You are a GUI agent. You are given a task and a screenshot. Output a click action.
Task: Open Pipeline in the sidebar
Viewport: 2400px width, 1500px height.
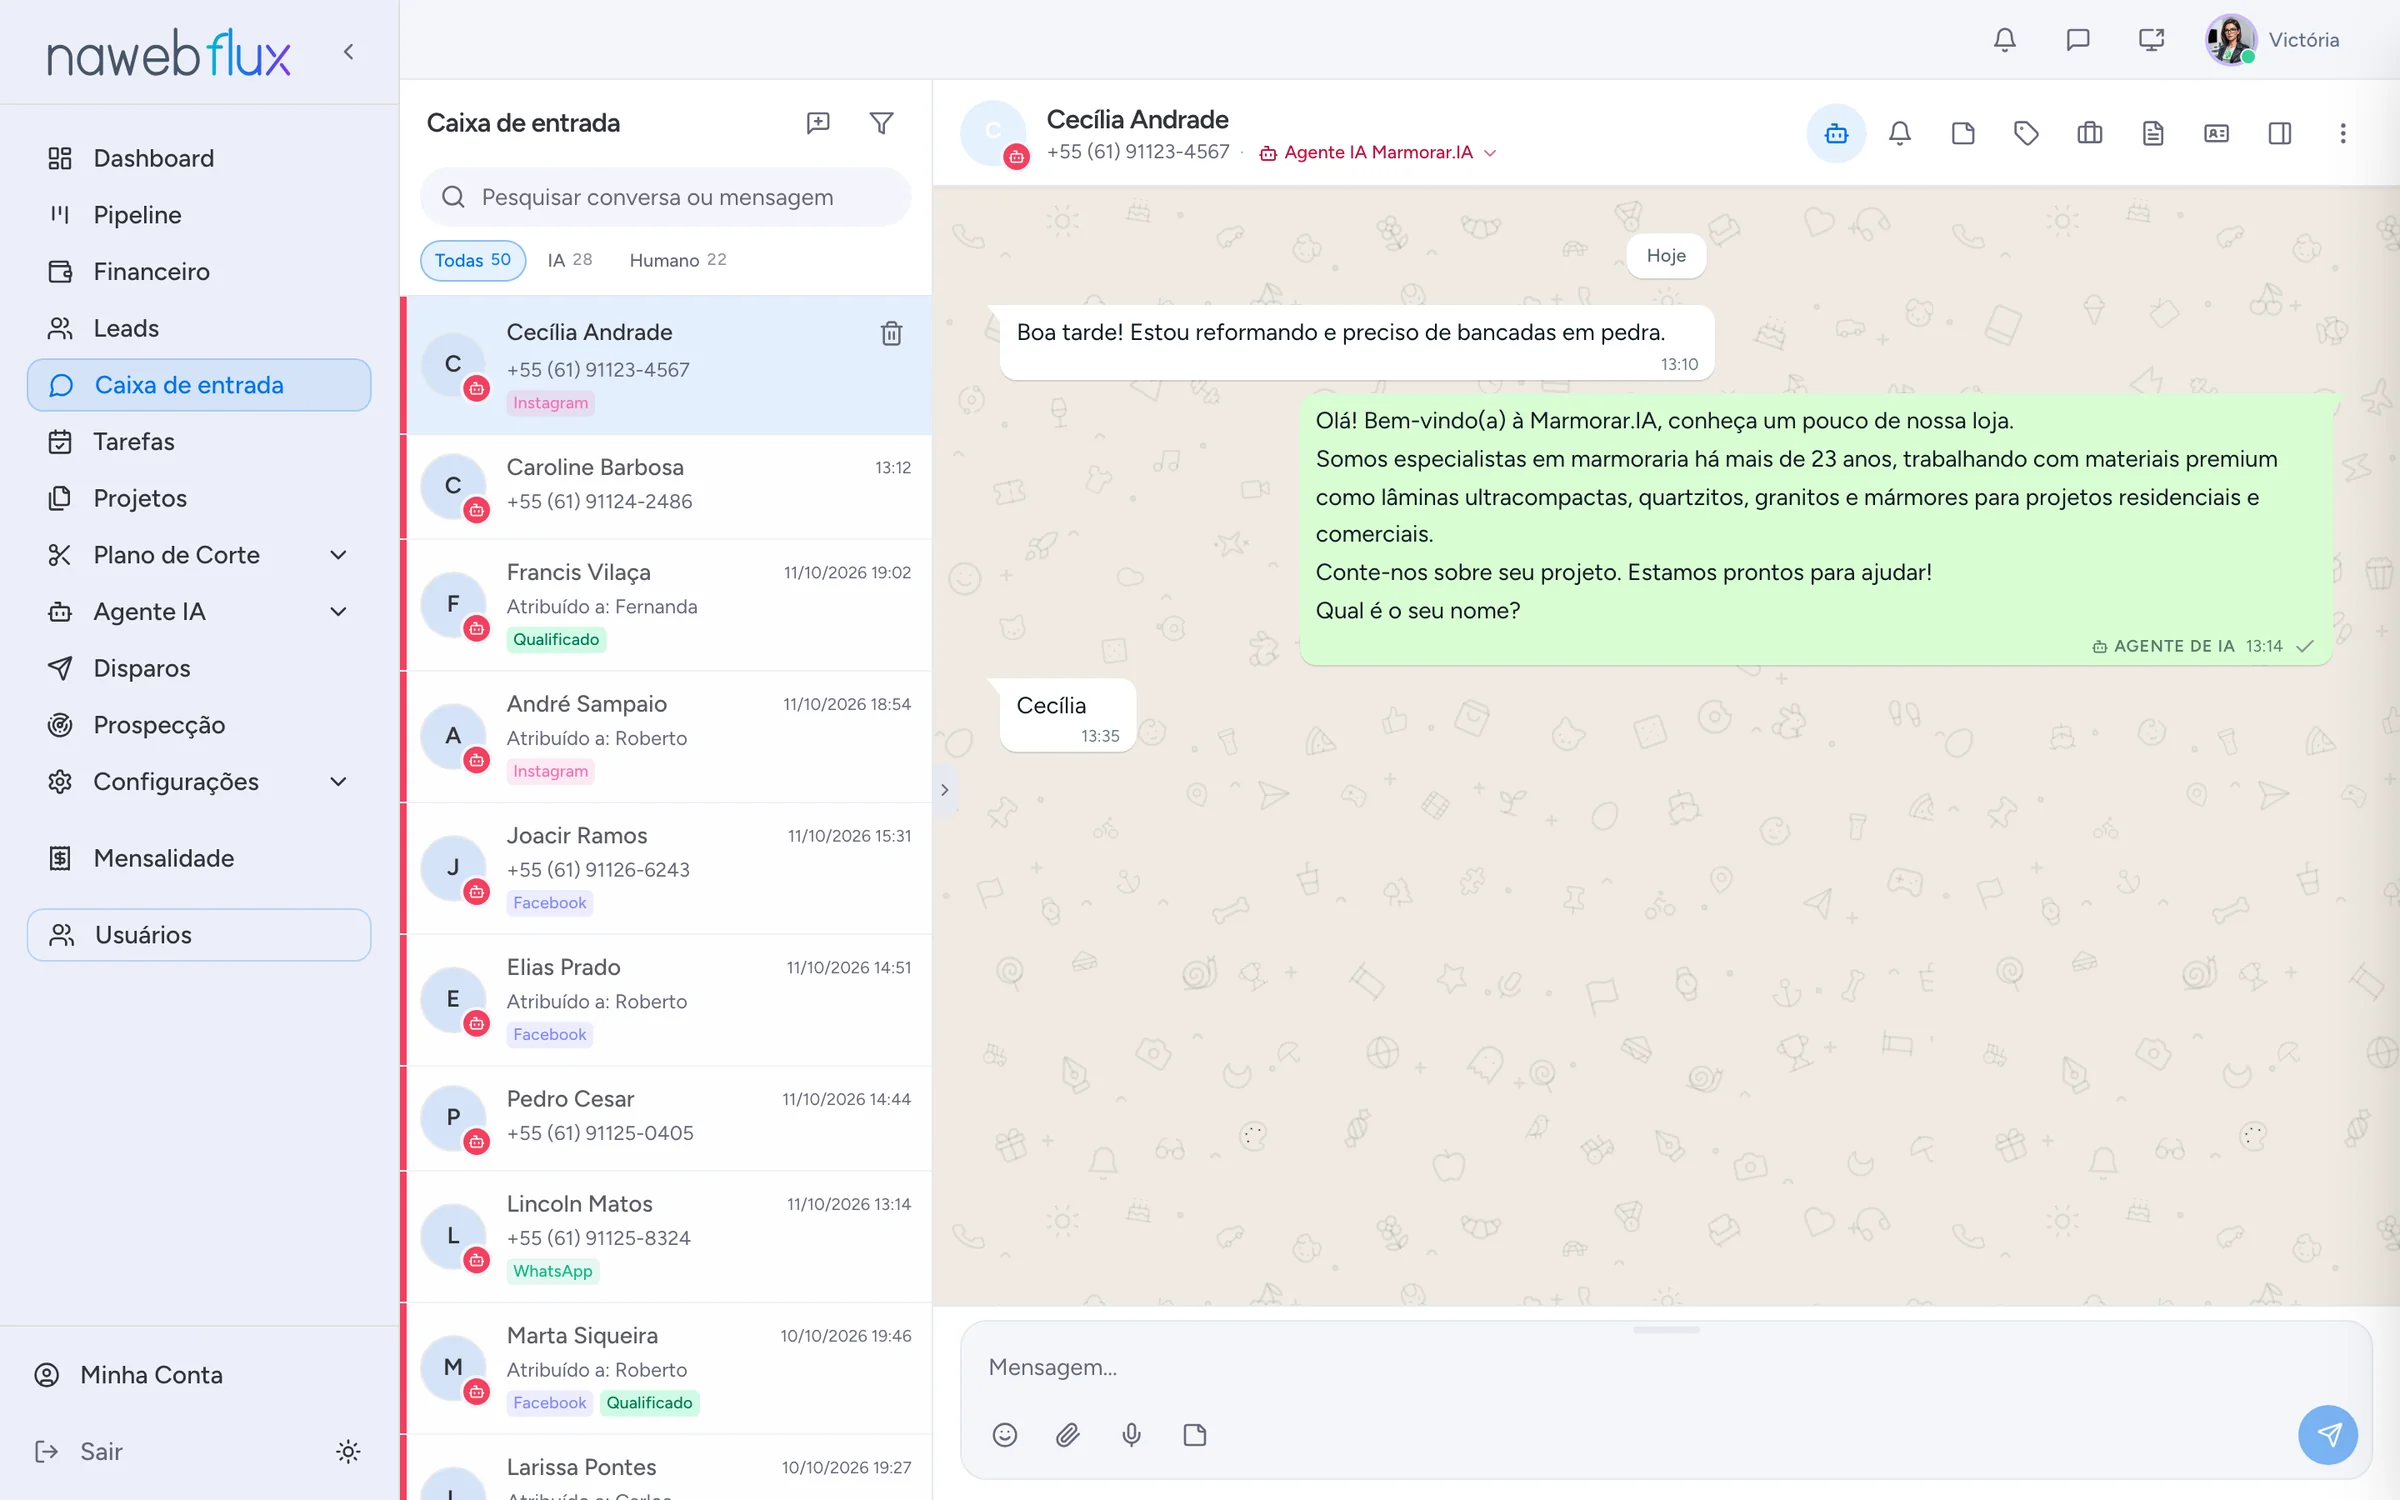pyautogui.click(x=199, y=215)
